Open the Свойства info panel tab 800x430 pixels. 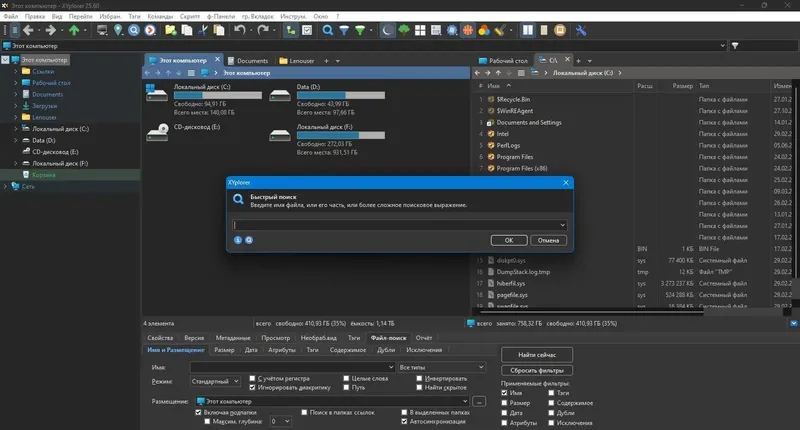(160, 338)
